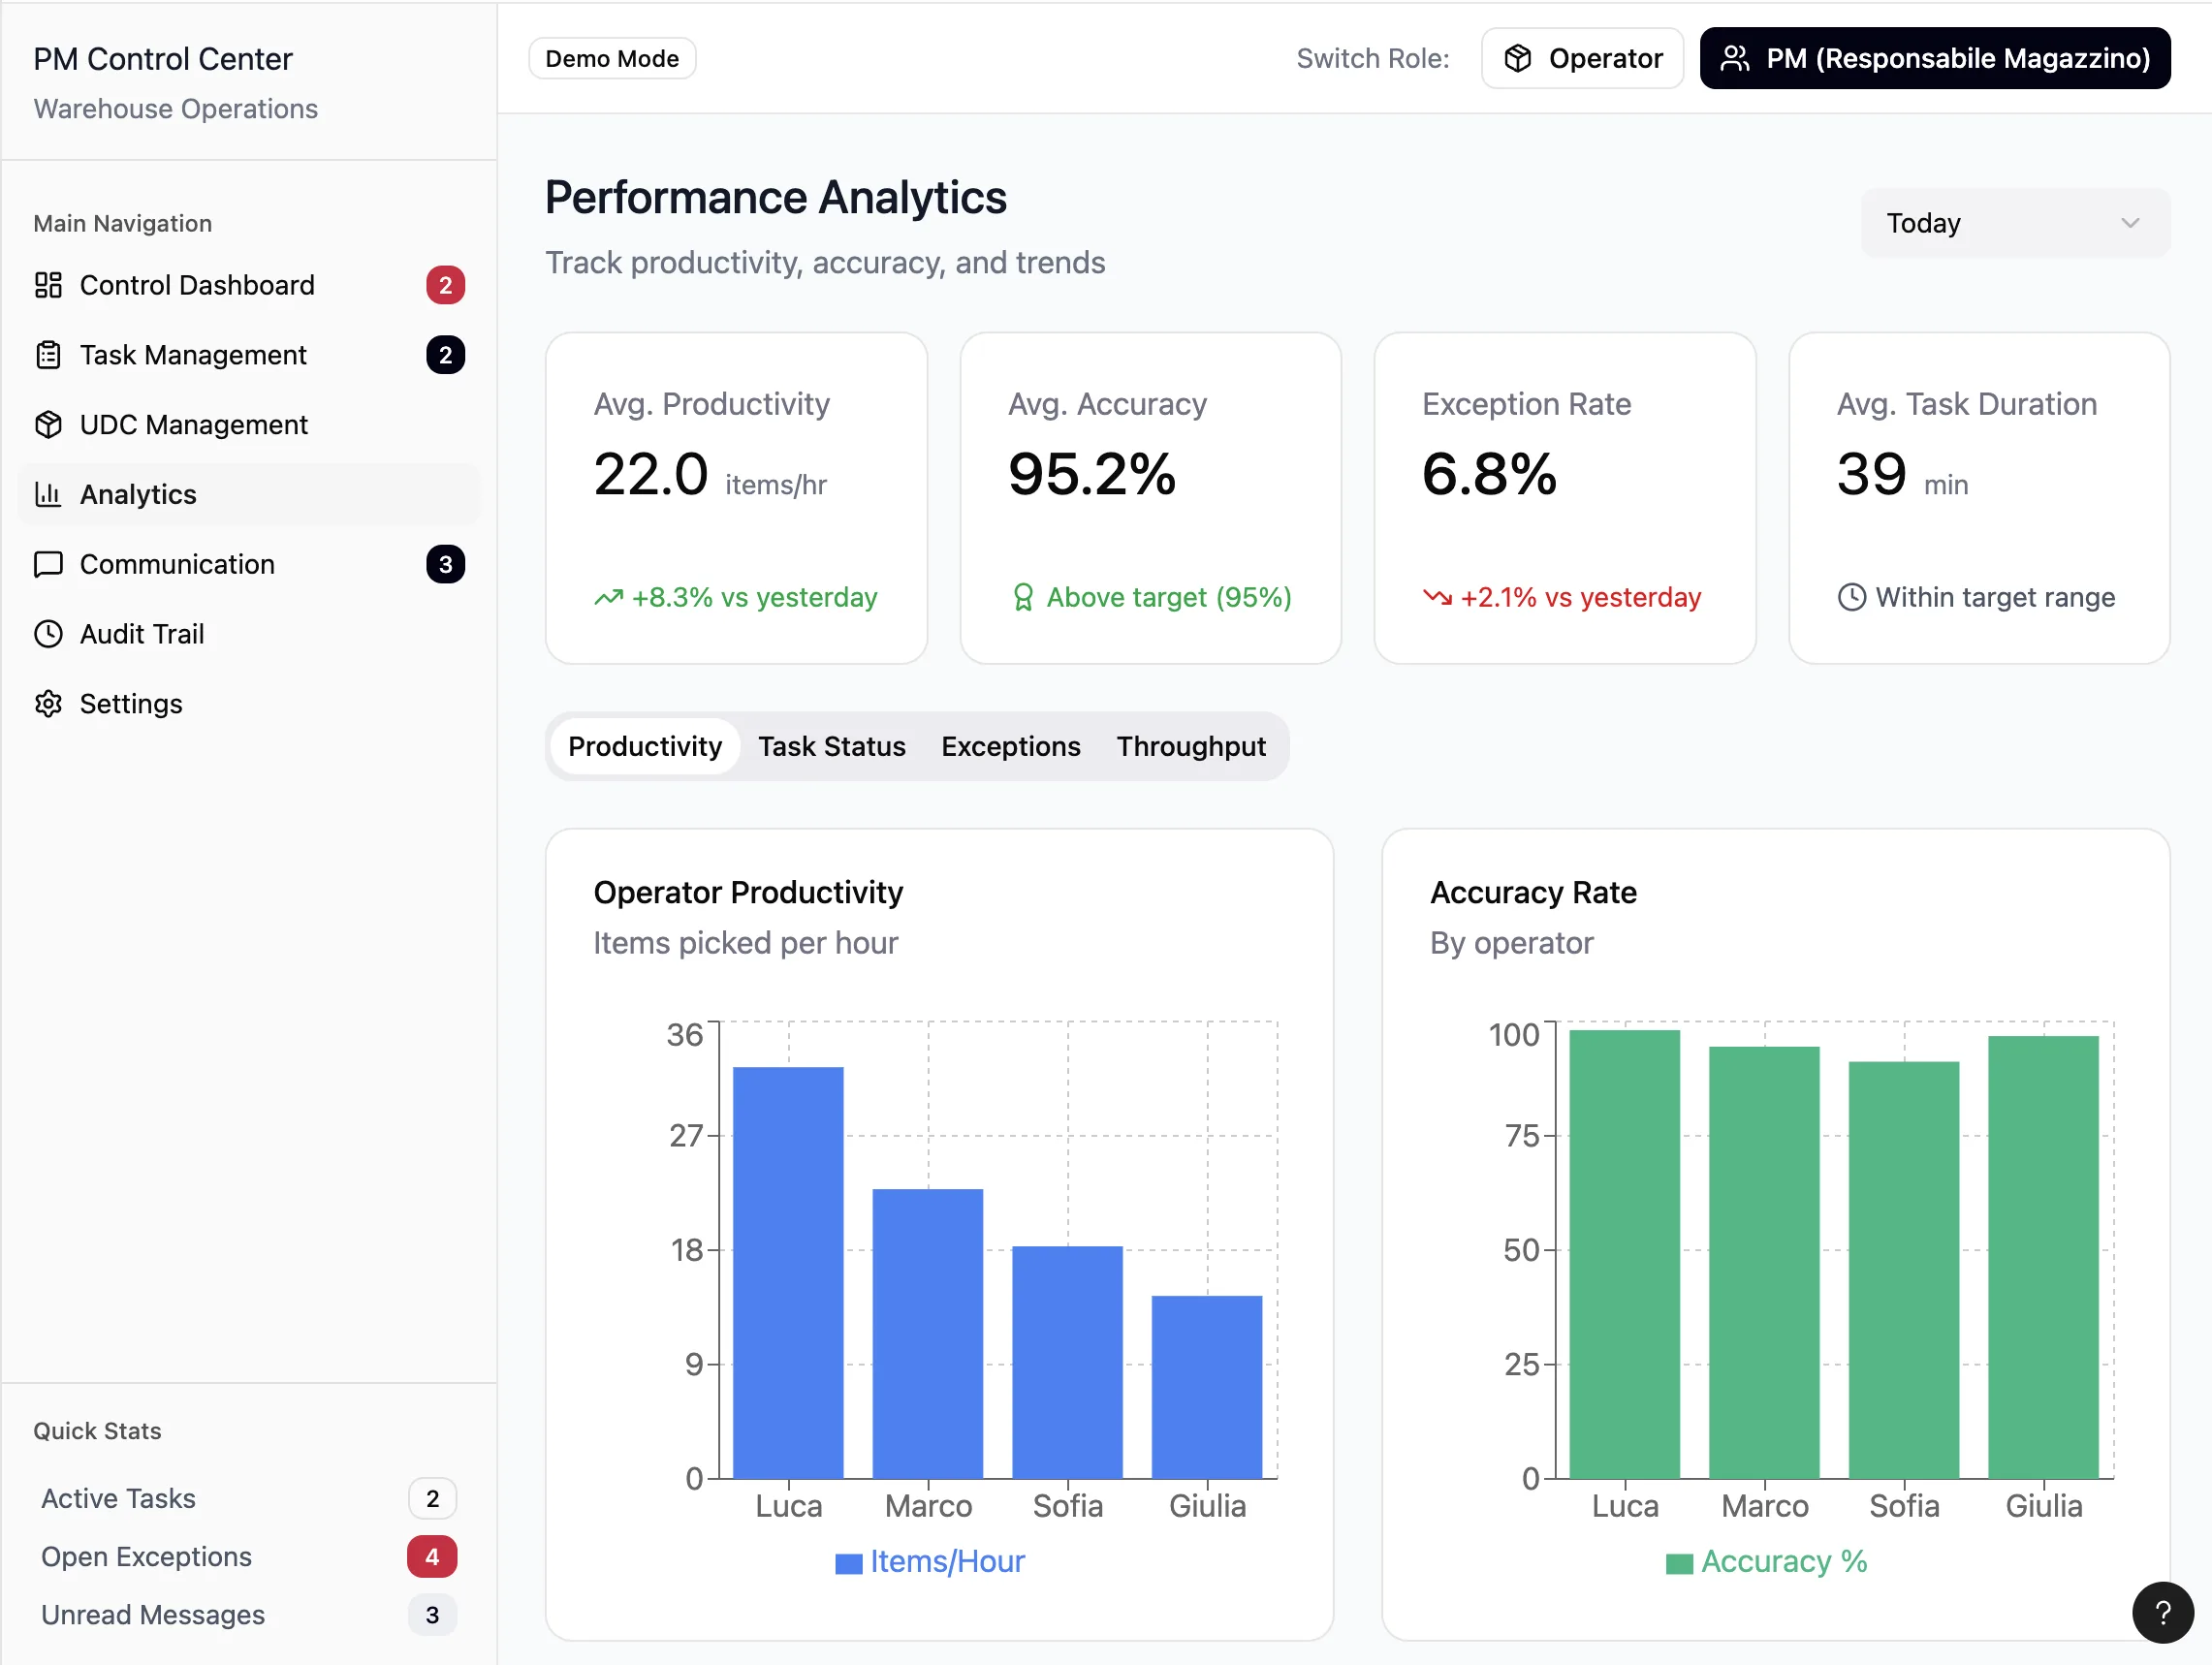
Task: Click the trending-down arrow in Exception Rate
Action: (x=1437, y=597)
